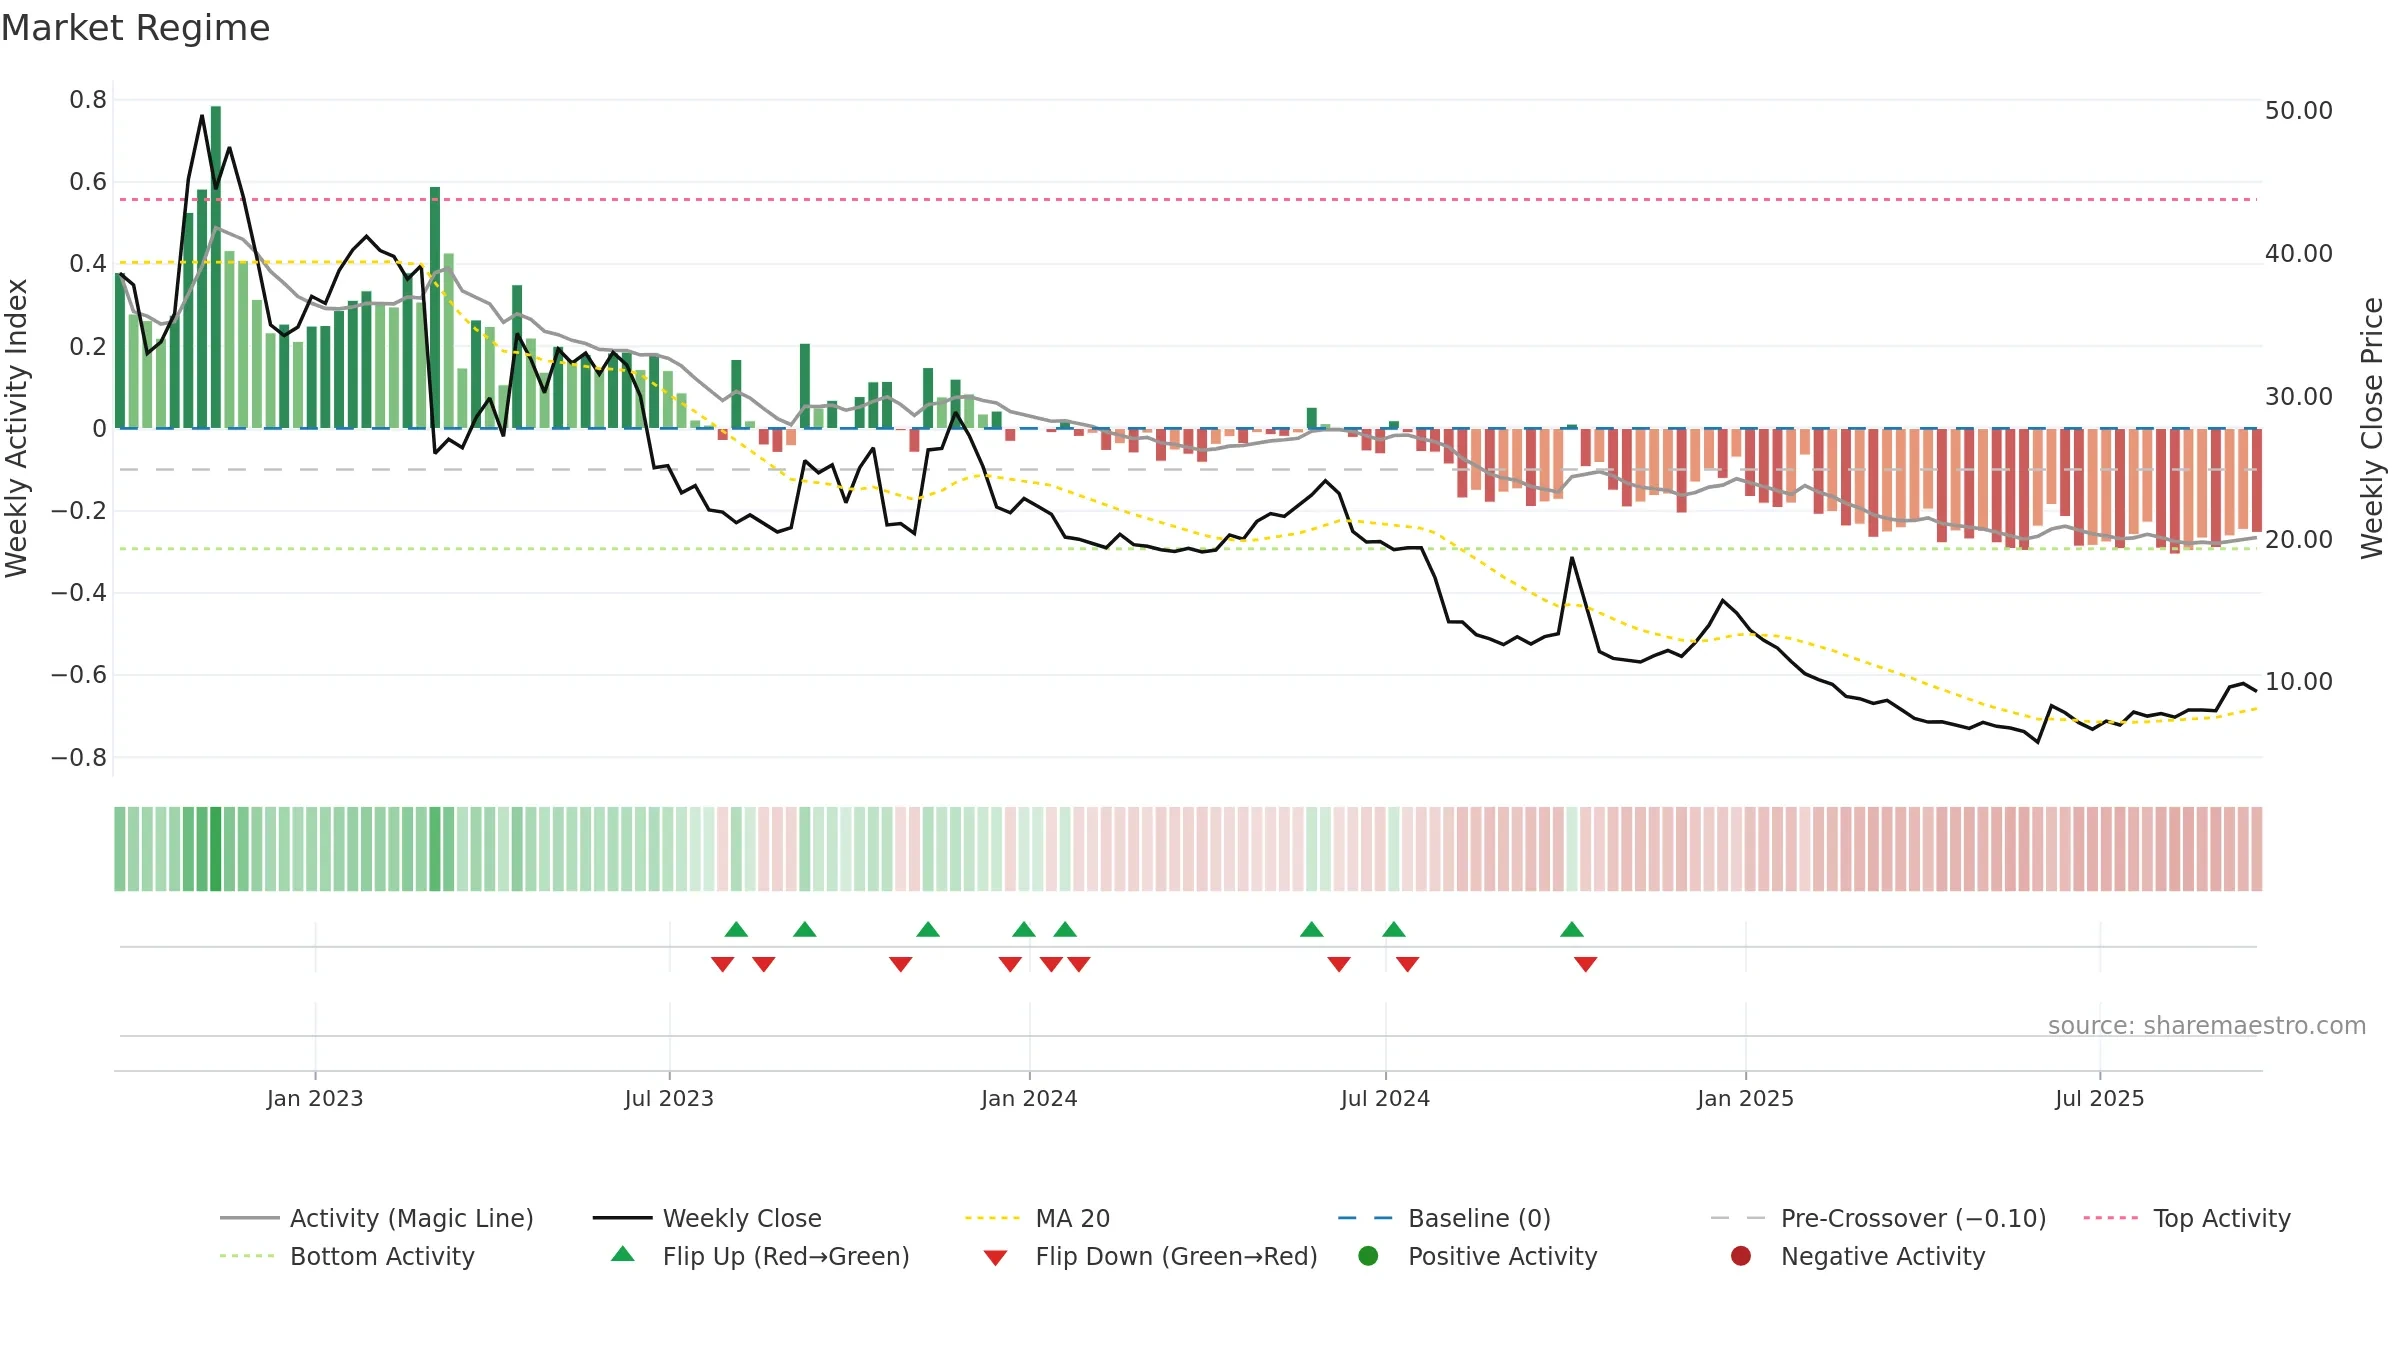Viewport: 2400px width, 1350px height.
Task: Click the first flip-down marker after Jul 2023
Action: click(723, 964)
